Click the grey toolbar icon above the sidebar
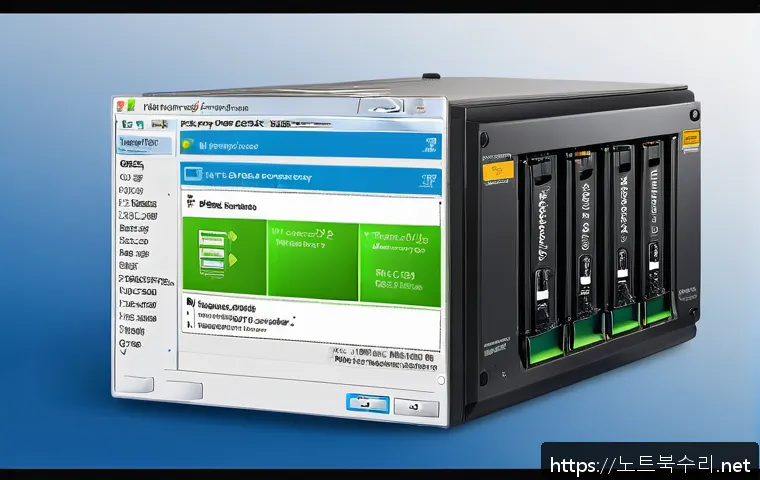The image size is (760, 480). 159,125
